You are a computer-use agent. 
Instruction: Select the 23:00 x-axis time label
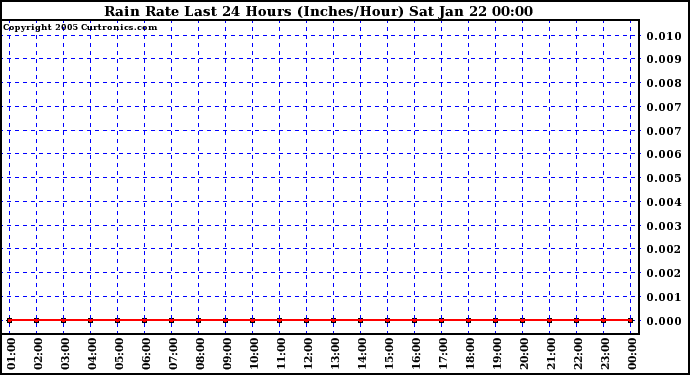click(606, 354)
